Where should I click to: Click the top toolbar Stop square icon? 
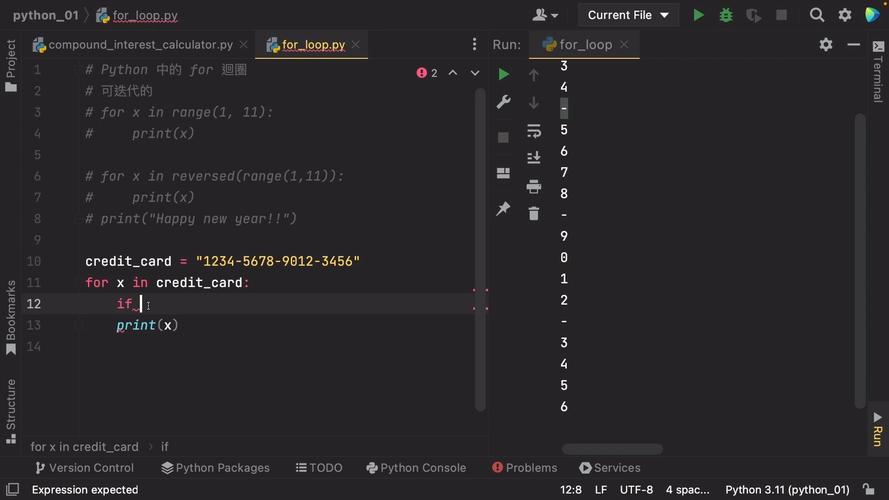781,15
